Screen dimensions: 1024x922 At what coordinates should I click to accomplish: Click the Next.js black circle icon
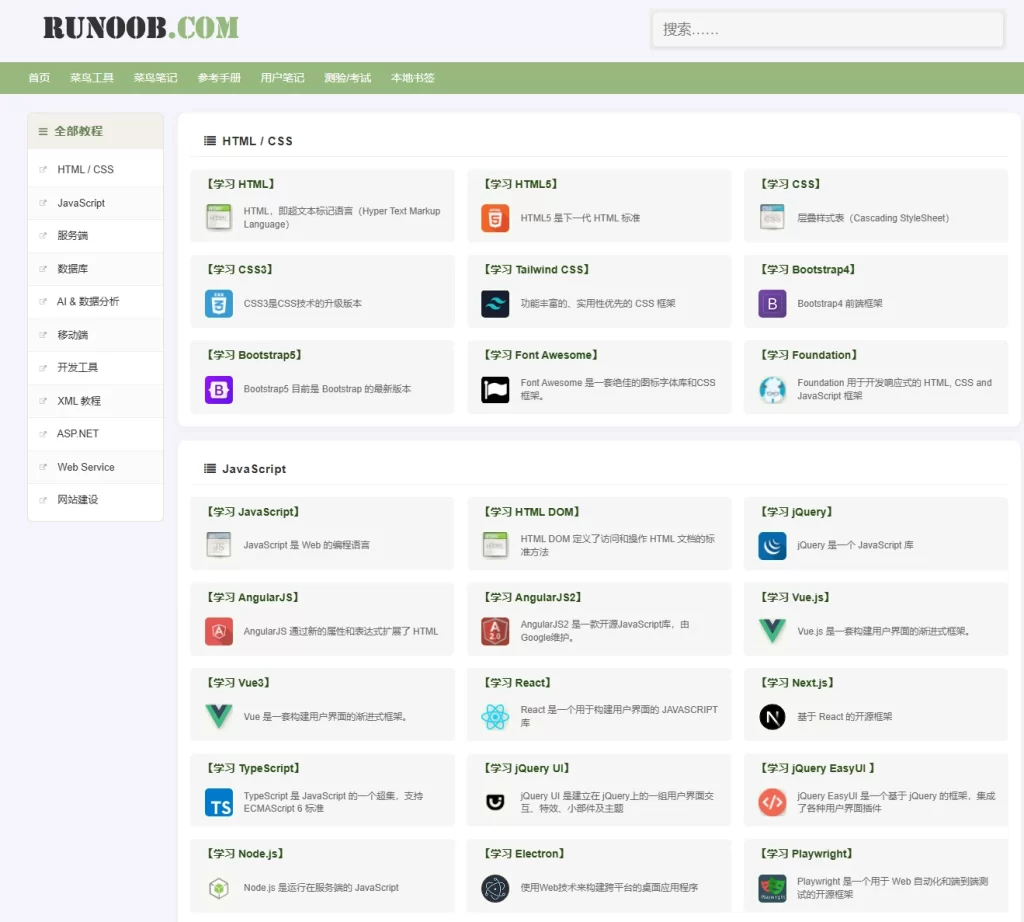pos(772,717)
